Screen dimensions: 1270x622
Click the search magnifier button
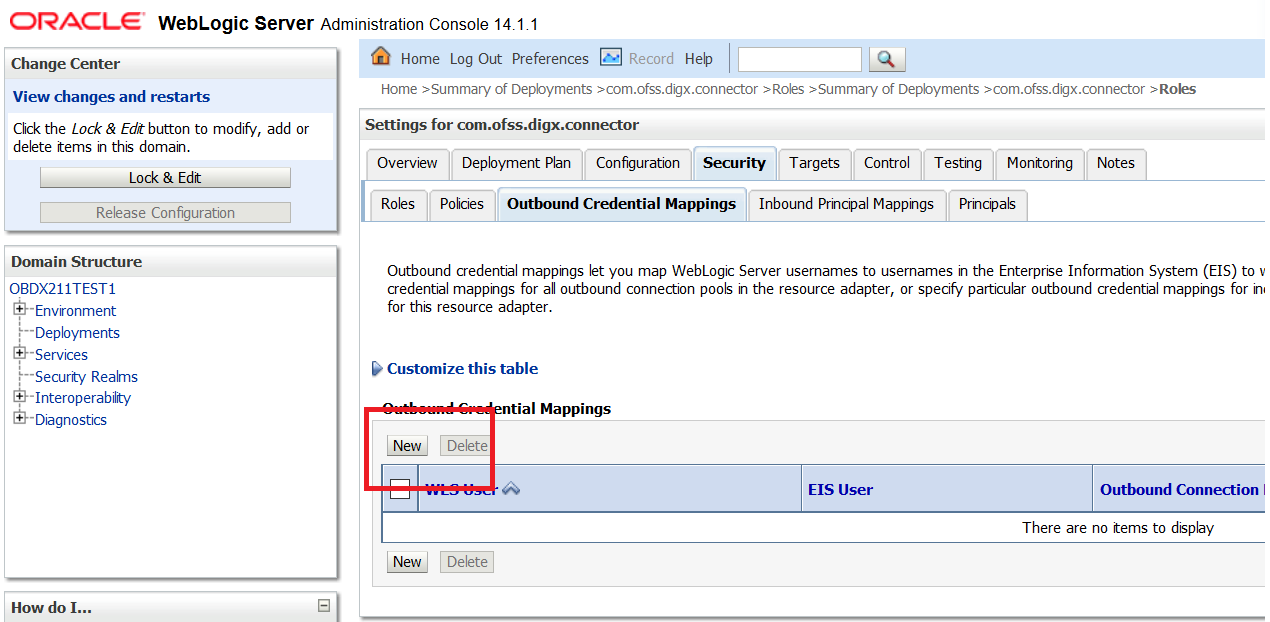coord(886,59)
